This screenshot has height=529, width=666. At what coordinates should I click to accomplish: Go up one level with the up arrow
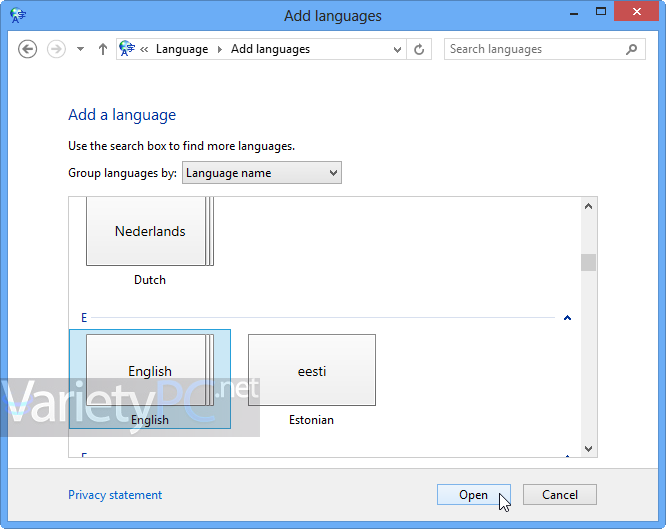coord(102,49)
